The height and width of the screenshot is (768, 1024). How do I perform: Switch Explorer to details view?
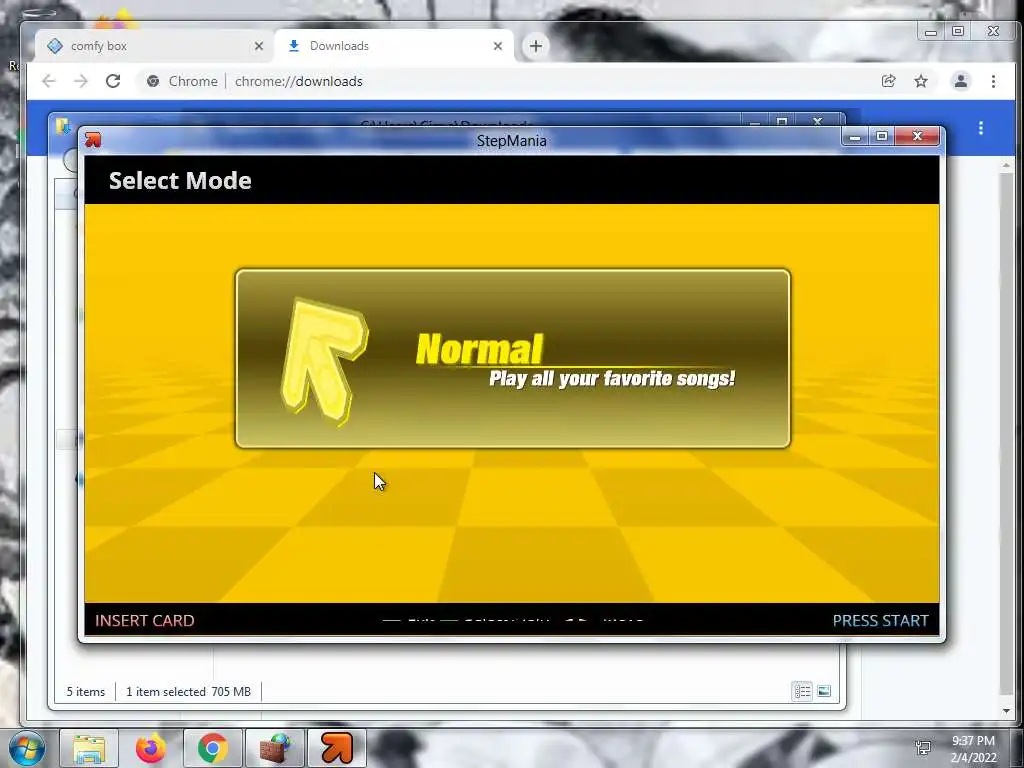coord(802,691)
